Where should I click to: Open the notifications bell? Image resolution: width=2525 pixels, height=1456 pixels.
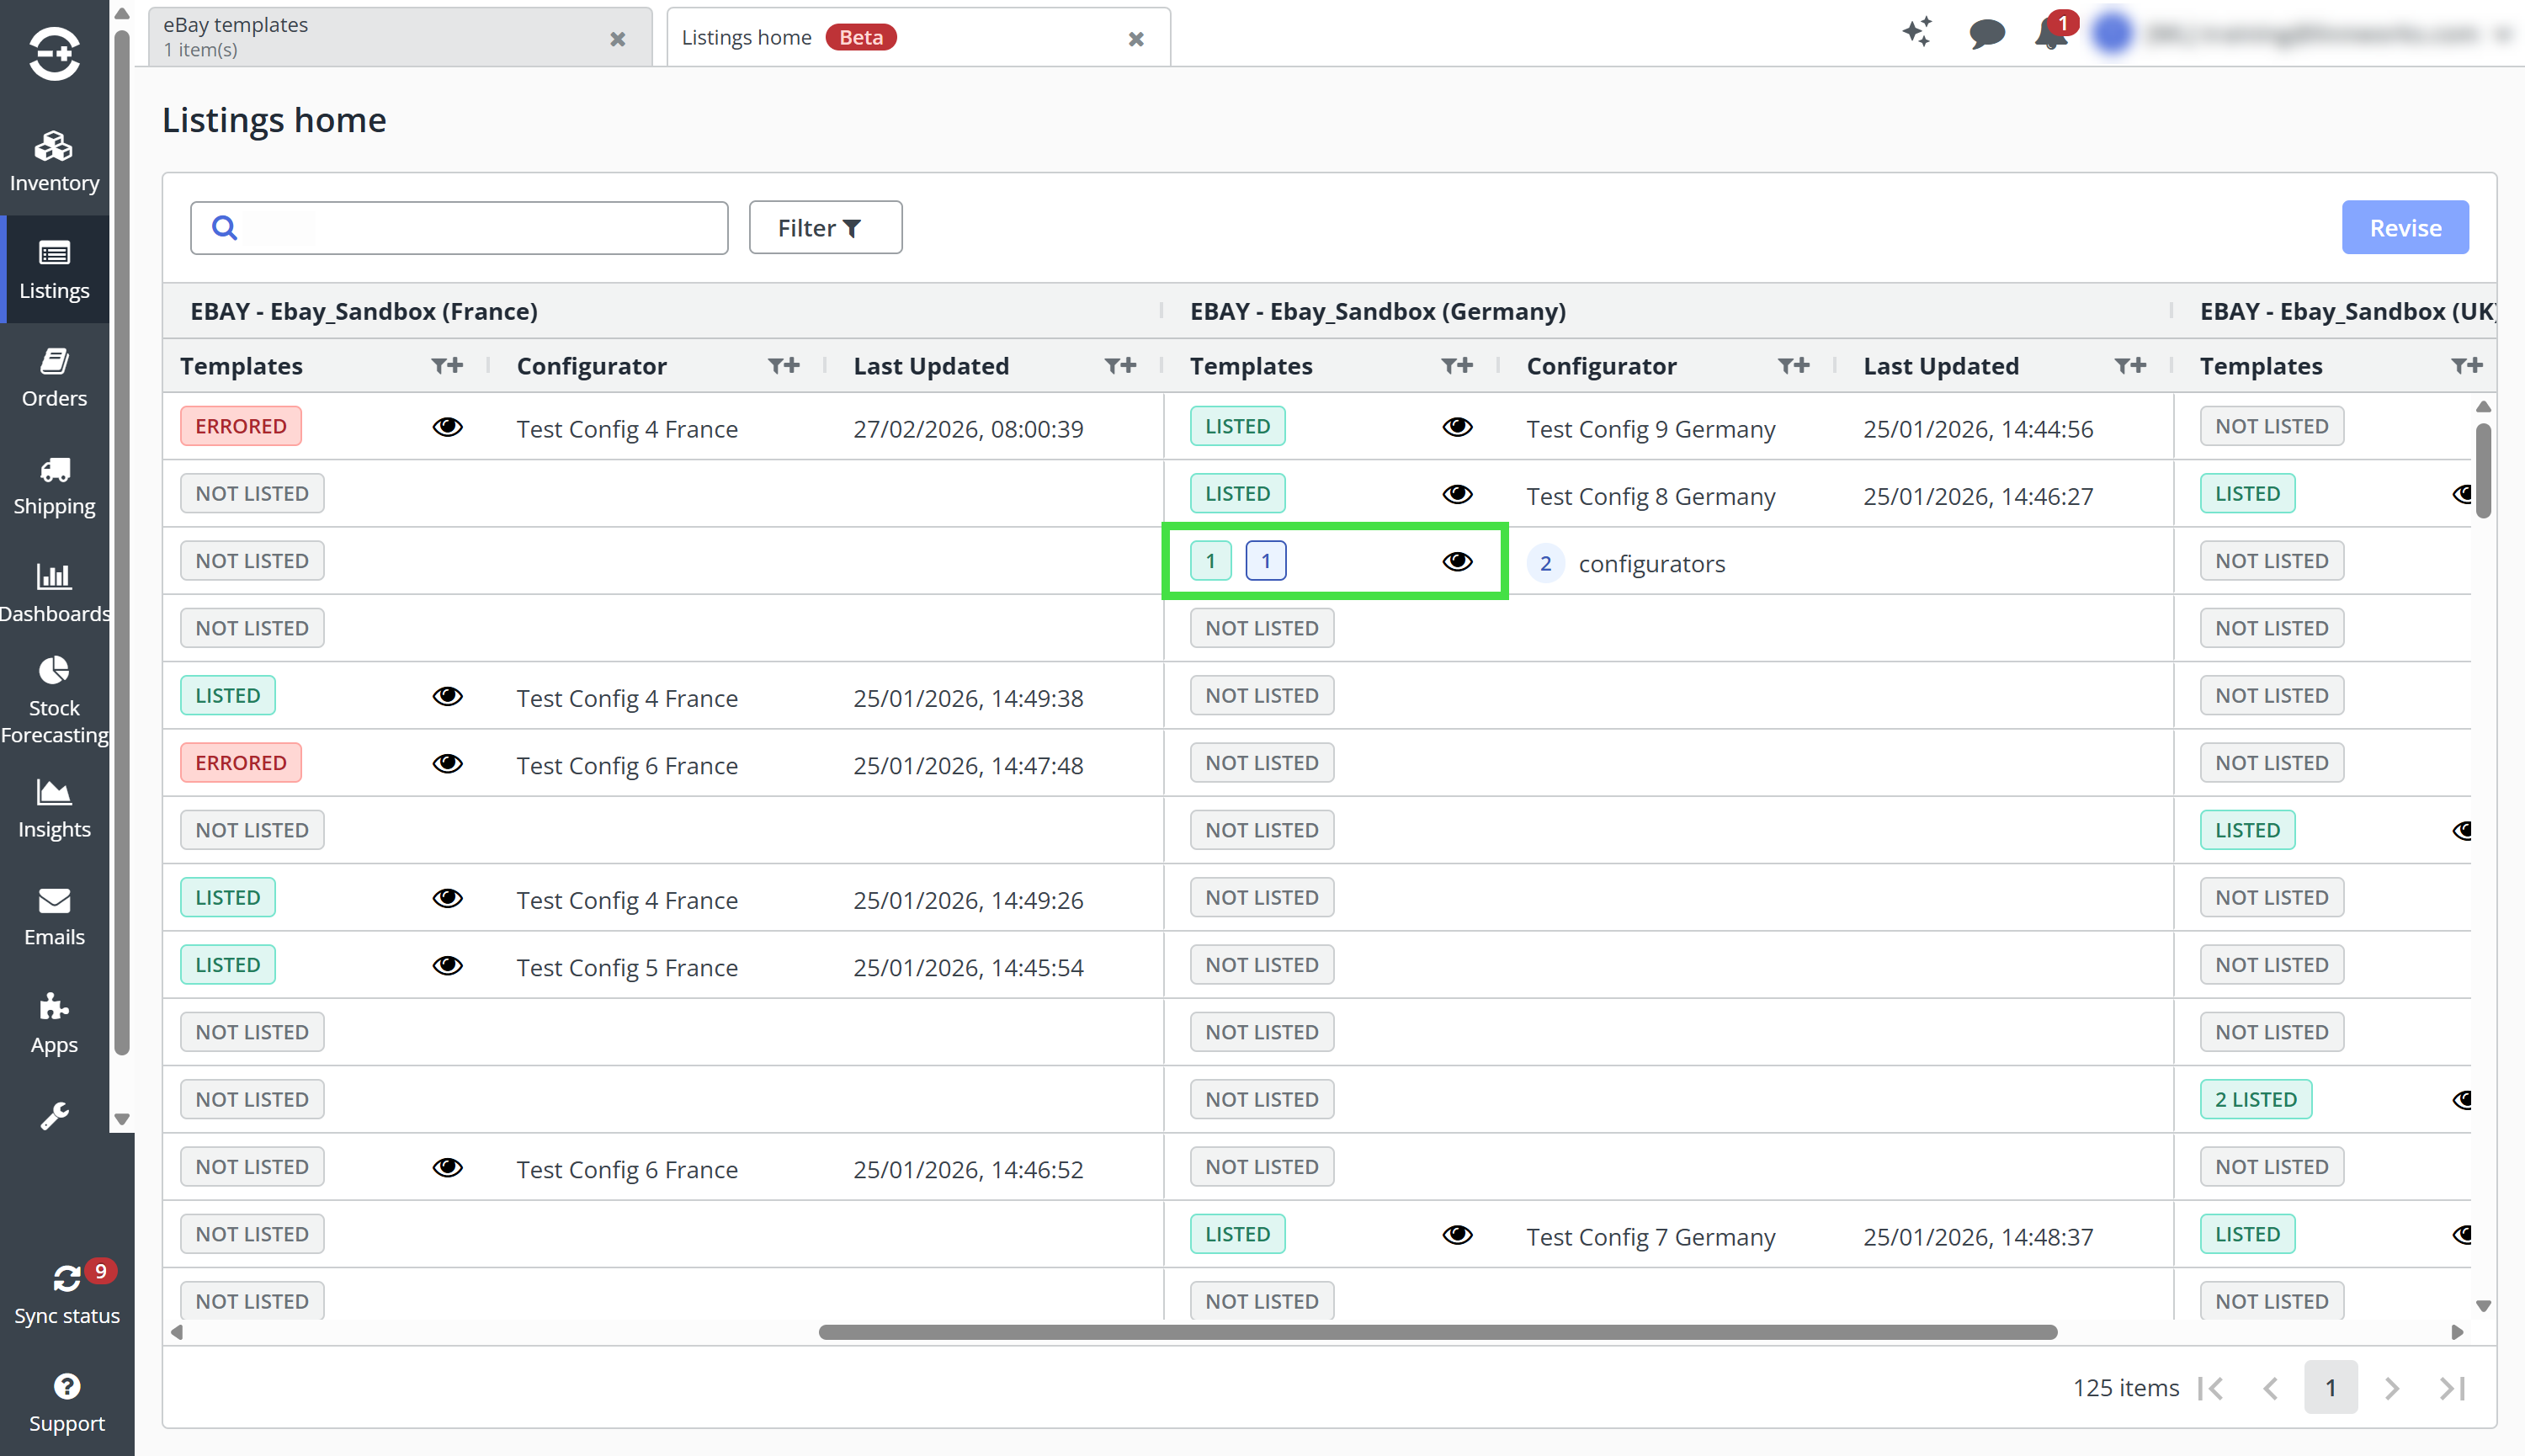point(2051,34)
